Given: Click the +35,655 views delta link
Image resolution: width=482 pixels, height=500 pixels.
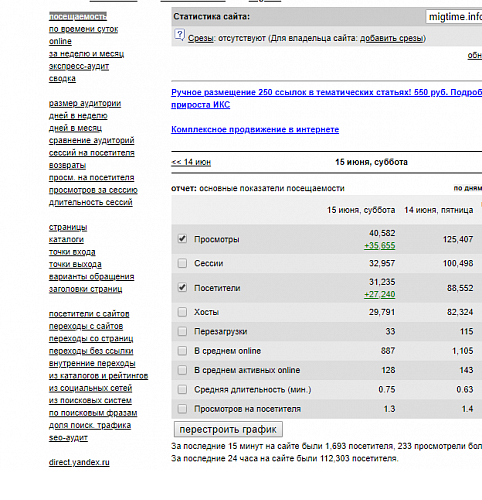Looking at the screenshot, I should coord(380,246).
